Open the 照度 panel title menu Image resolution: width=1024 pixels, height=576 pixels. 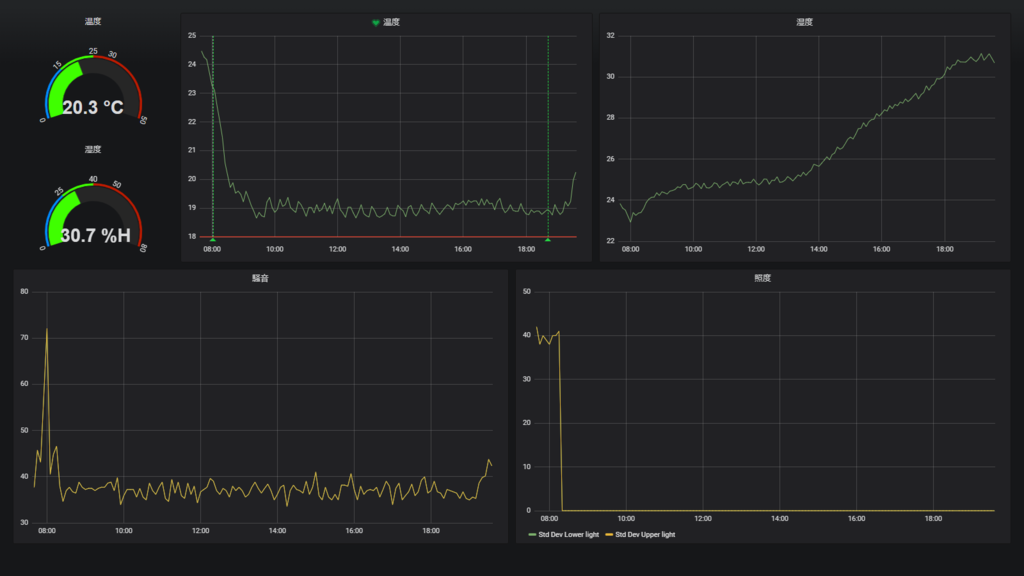click(763, 278)
